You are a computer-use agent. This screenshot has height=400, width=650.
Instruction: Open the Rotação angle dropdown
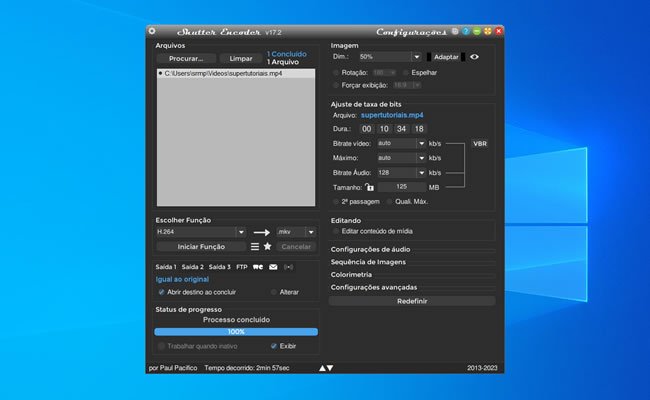pyautogui.click(x=385, y=73)
